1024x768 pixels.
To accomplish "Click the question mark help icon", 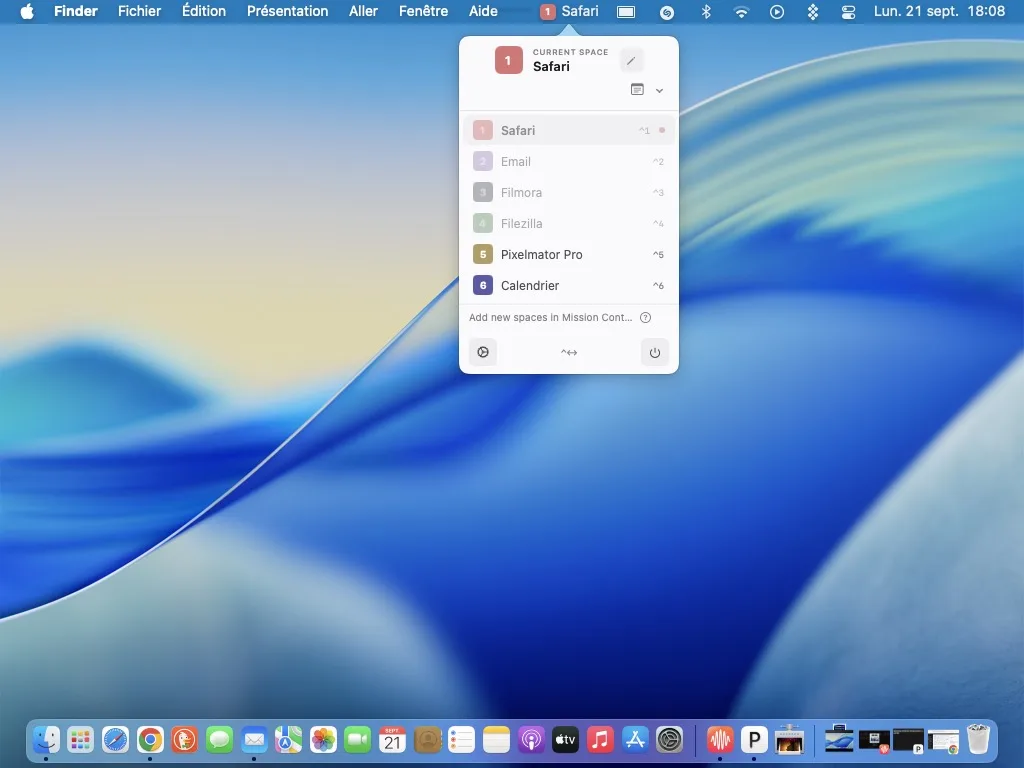I will point(645,317).
